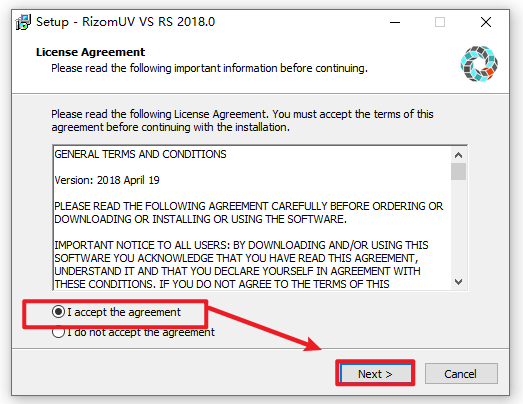
Task: Choose "I do not accept the agreement"
Action: (x=133, y=332)
